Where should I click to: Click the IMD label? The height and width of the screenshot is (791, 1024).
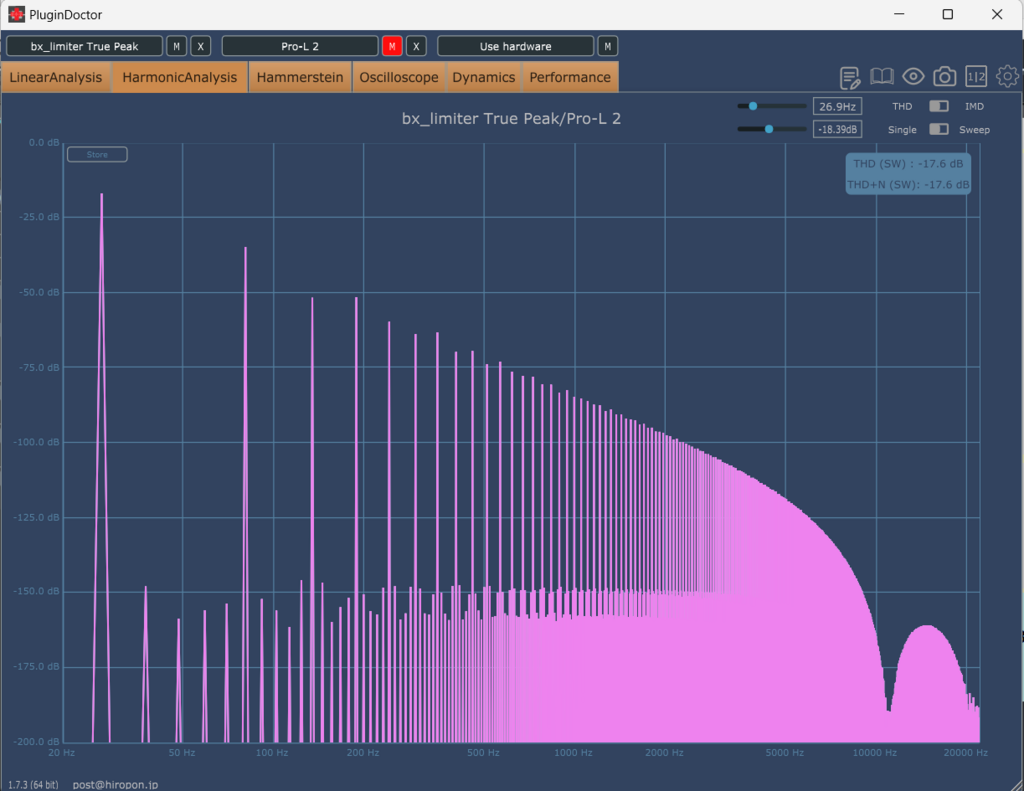click(x=974, y=106)
